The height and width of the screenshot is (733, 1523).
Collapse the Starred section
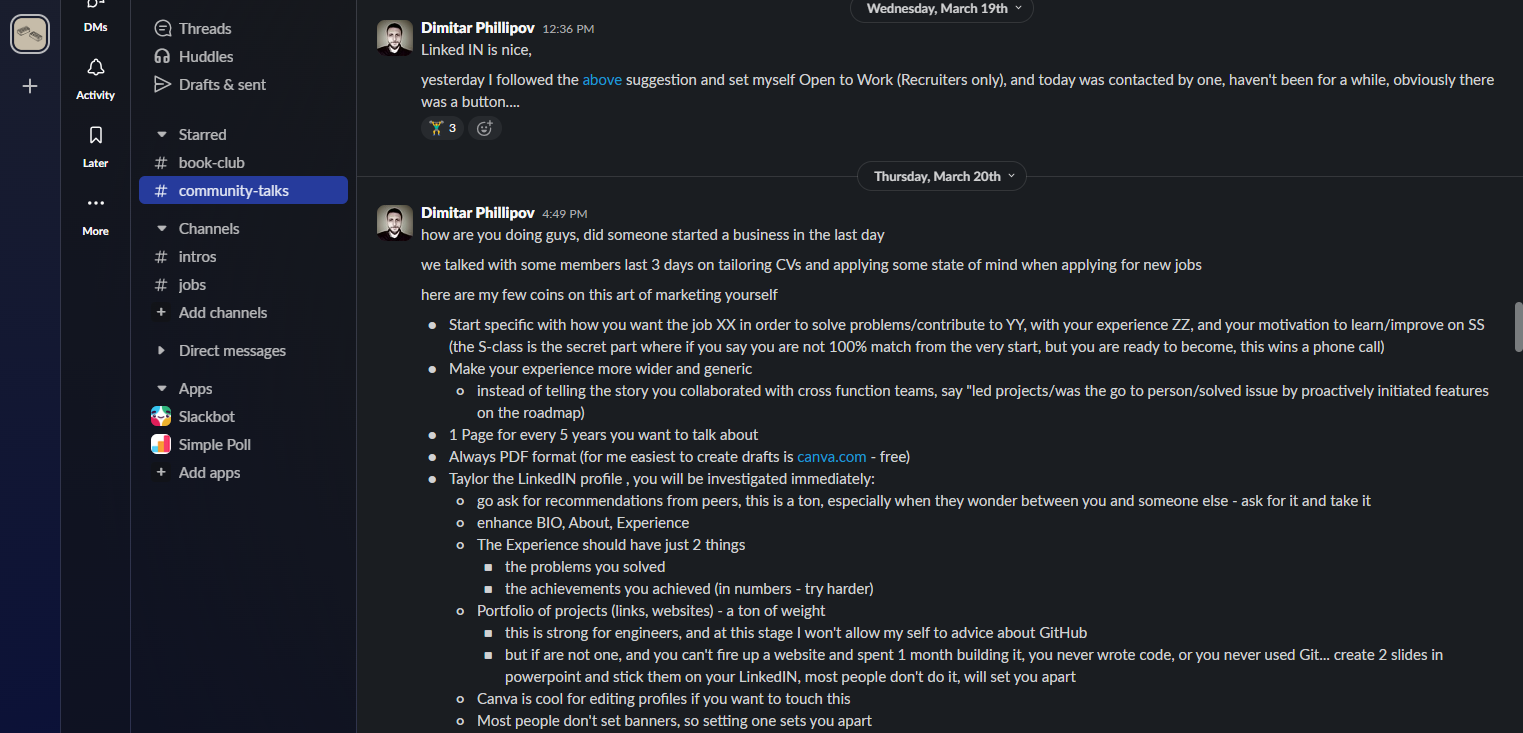click(162, 134)
